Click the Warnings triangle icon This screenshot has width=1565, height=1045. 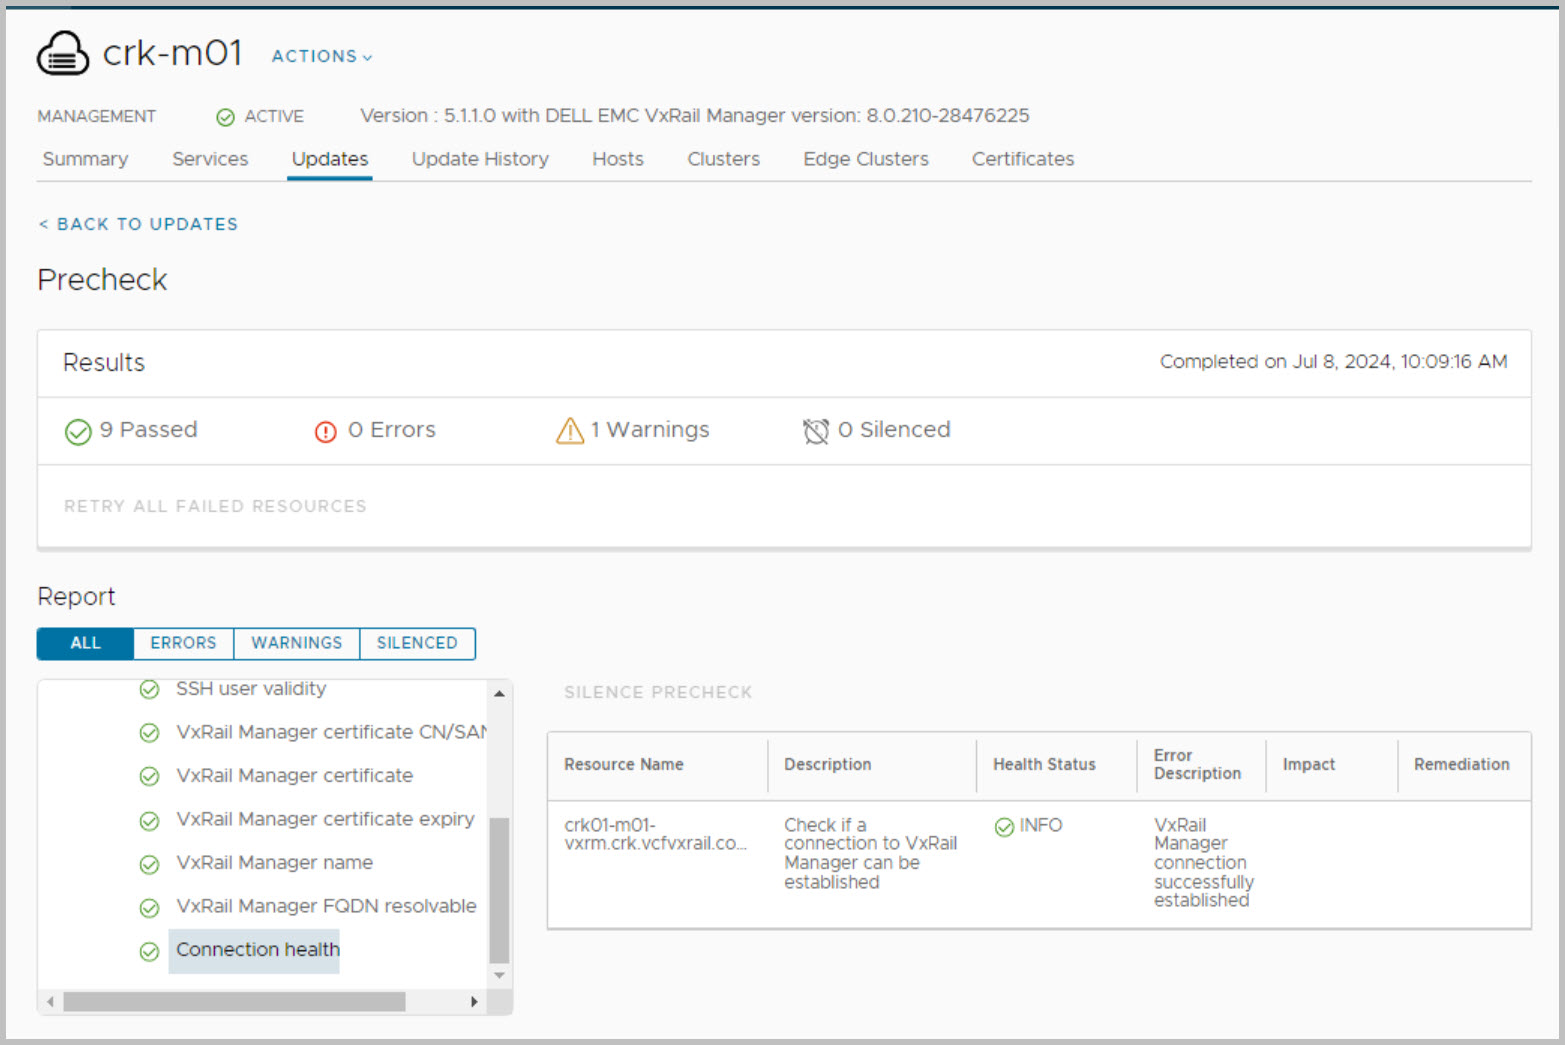[569, 430]
